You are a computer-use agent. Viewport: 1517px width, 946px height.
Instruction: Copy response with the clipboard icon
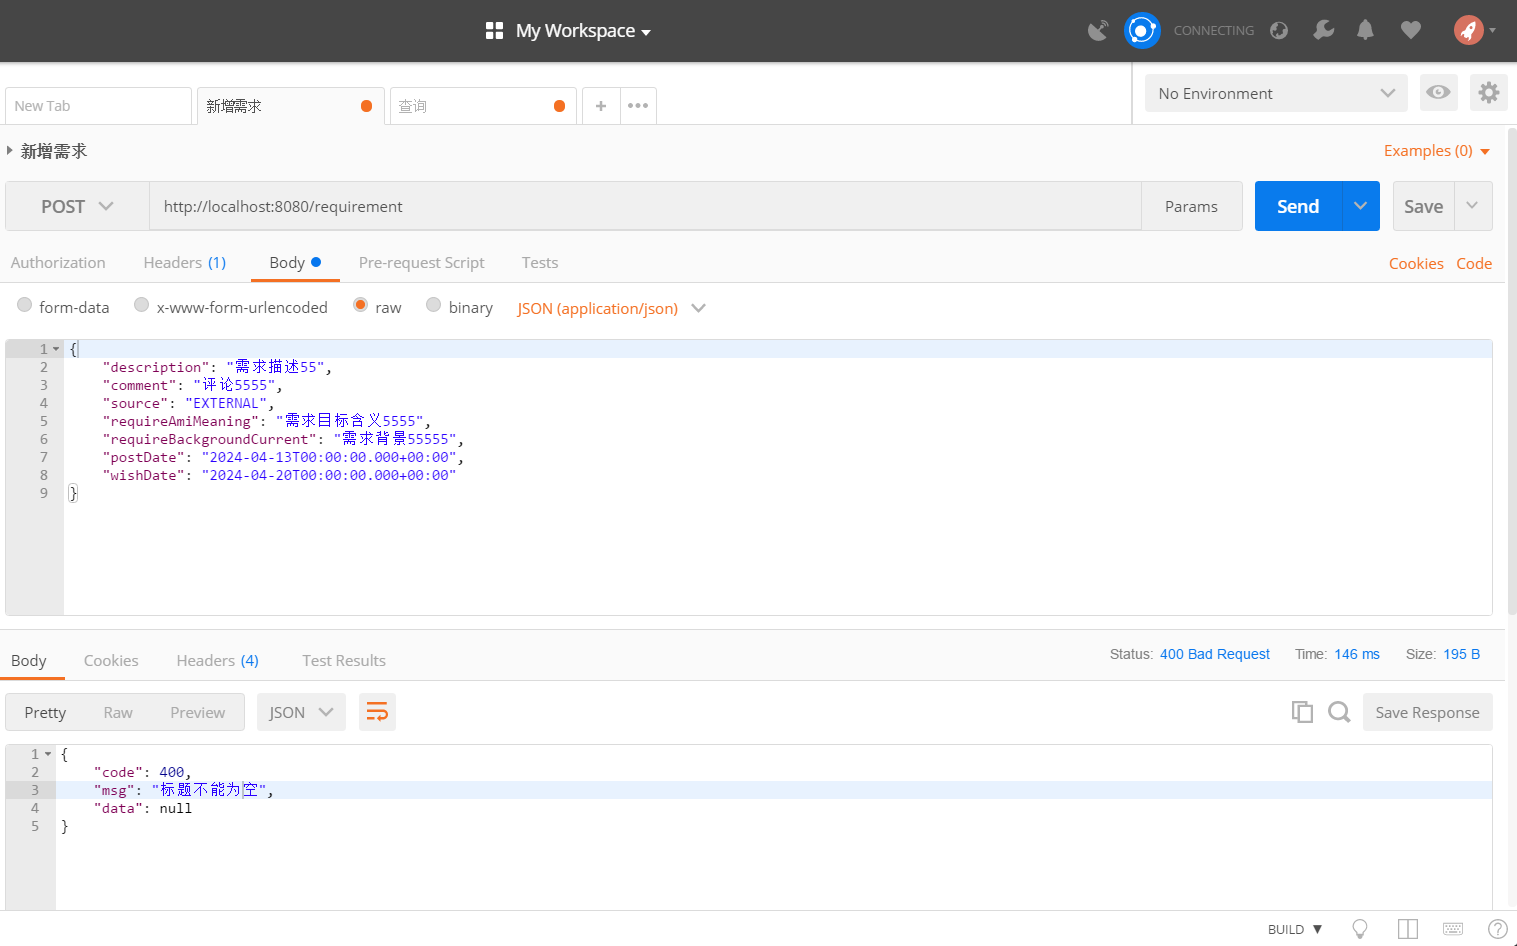point(1301,712)
